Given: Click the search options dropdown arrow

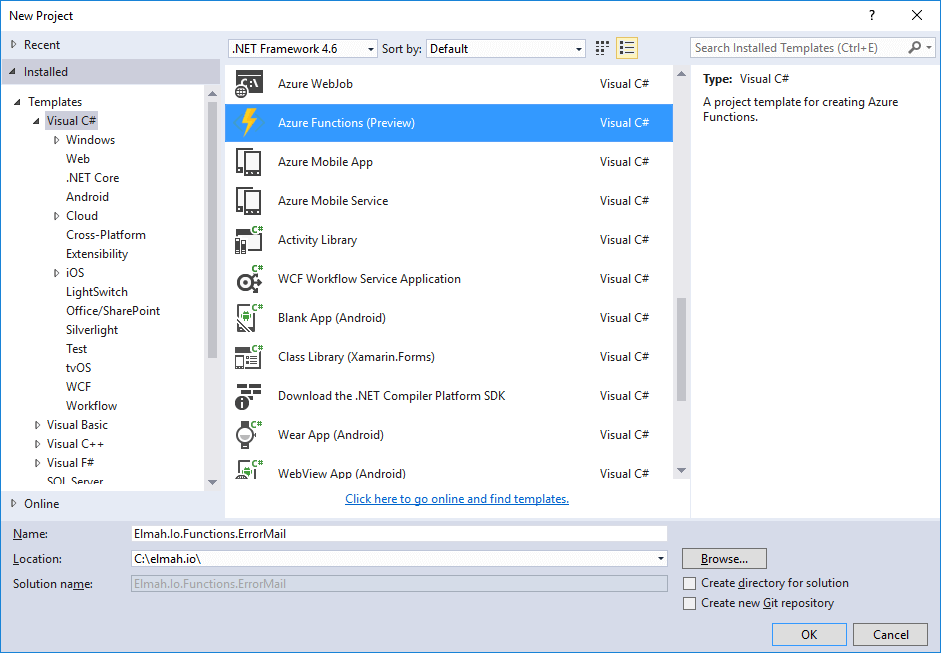Looking at the screenshot, I should pos(929,47).
